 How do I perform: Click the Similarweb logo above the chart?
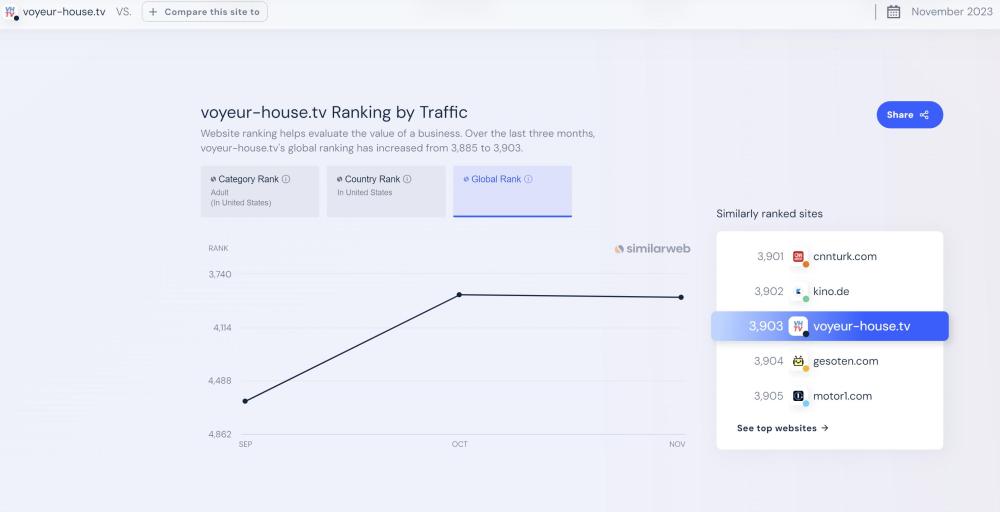point(652,248)
